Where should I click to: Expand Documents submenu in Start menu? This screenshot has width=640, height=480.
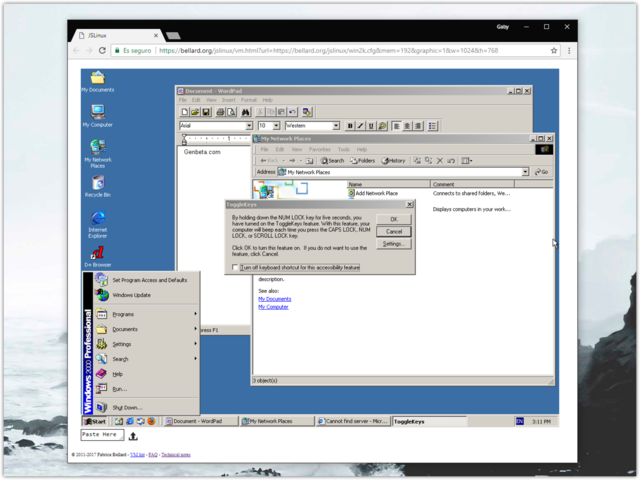[147, 329]
